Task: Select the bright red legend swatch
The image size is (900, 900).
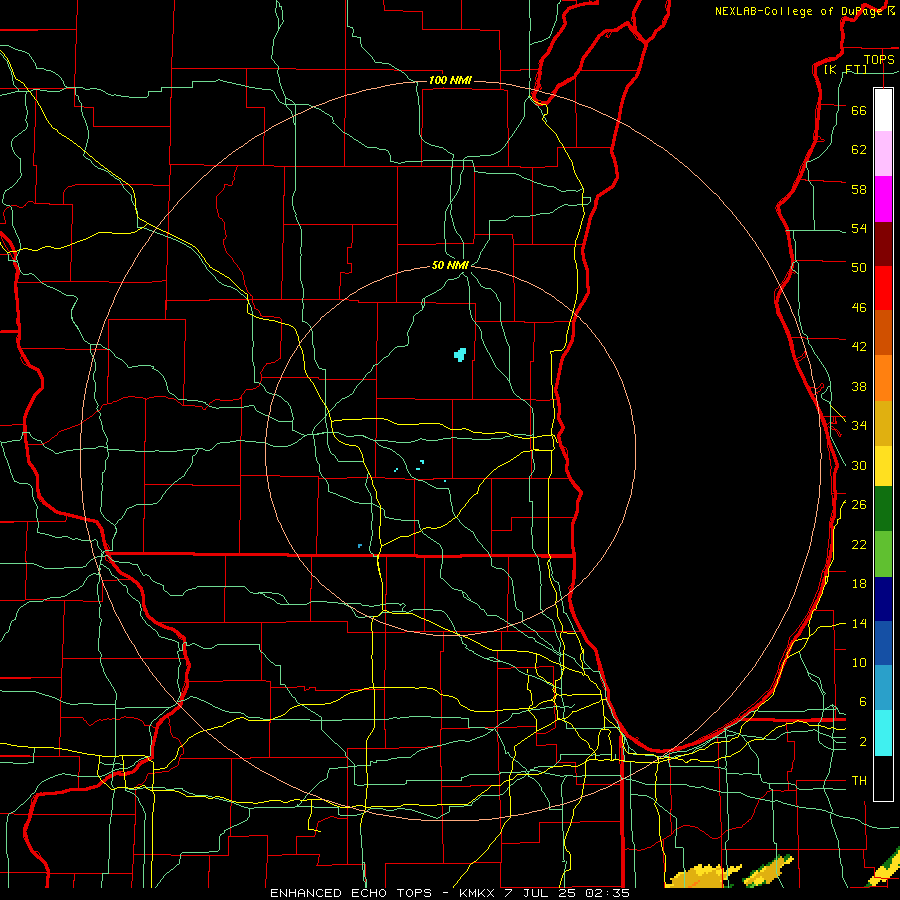Action: 883,288
